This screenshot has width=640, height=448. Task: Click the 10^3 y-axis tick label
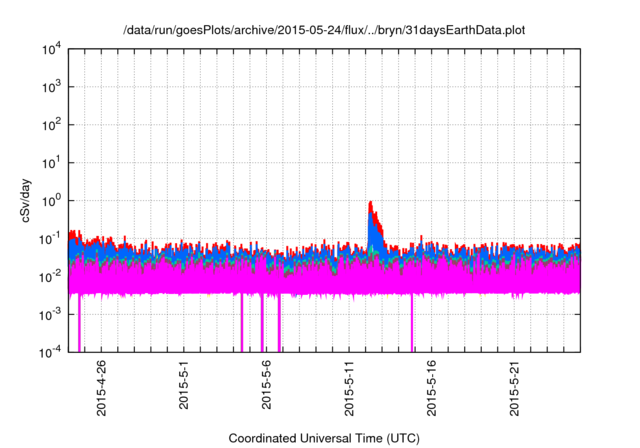pyautogui.click(x=52, y=87)
